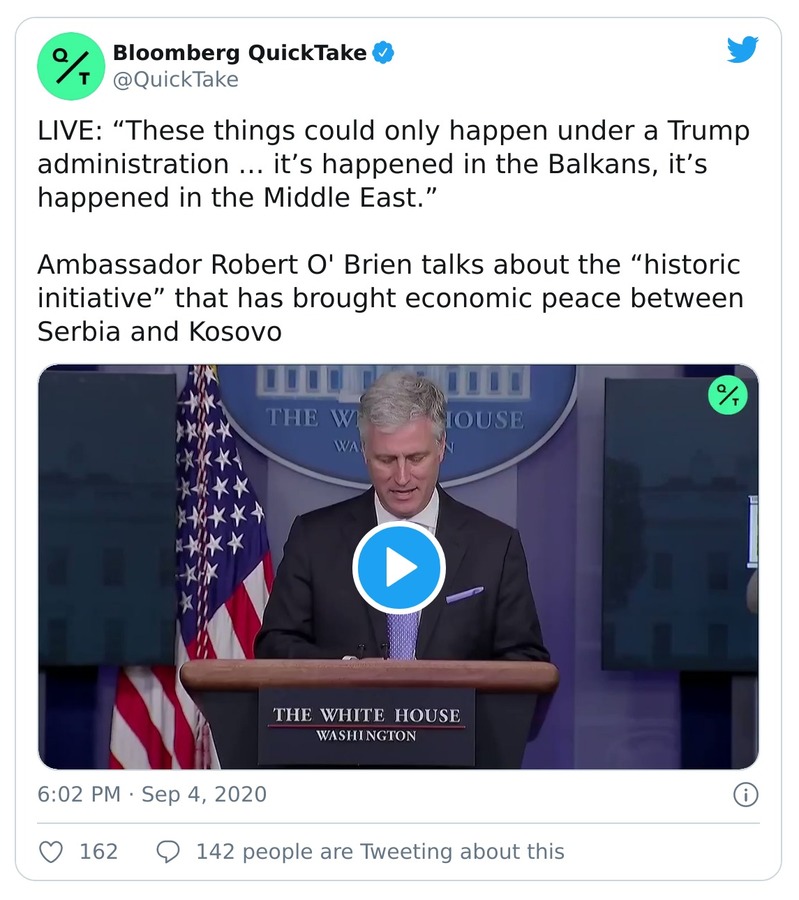Toggle the video play state
Image resolution: width=799 pixels, height=900 pixels.
coord(399,567)
